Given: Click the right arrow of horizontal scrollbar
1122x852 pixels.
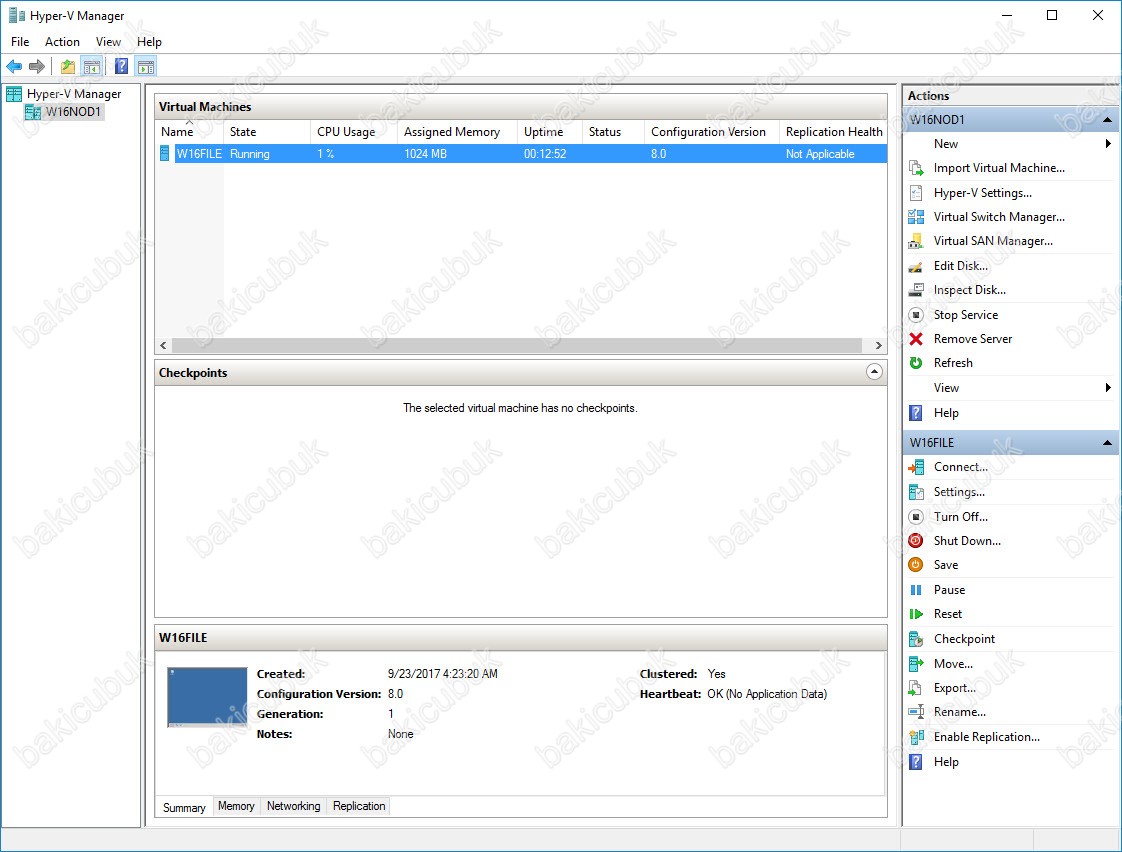Looking at the screenshot, I should (879, 346).
